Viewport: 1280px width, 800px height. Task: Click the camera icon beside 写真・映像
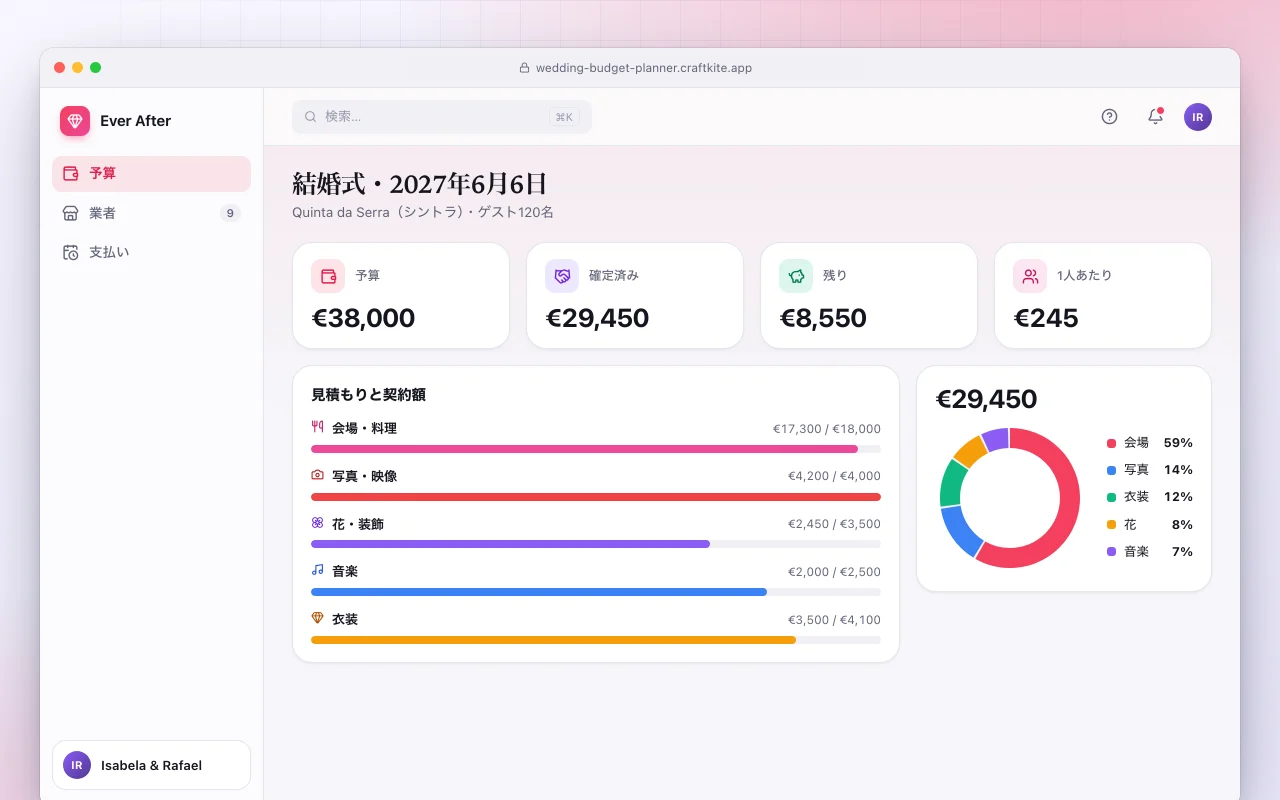[317, 475]
